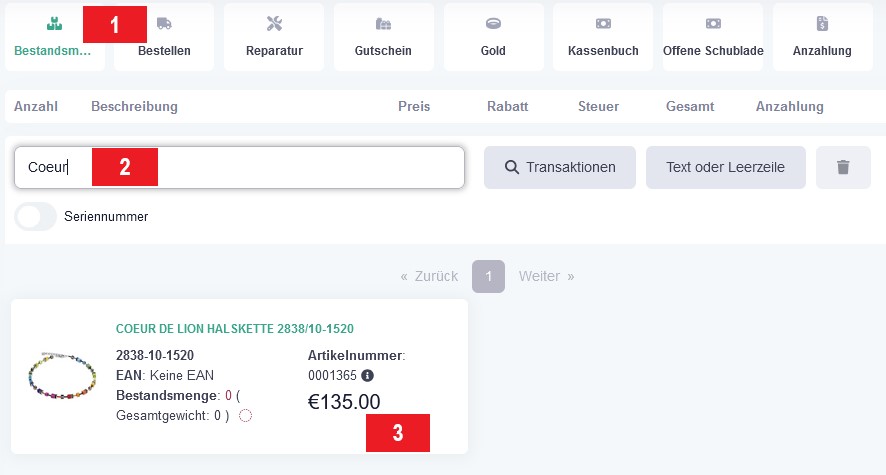This screenshot has height=475, width=886.
Task: Go to Zurück previous page
Action: (x=429, y=276)
